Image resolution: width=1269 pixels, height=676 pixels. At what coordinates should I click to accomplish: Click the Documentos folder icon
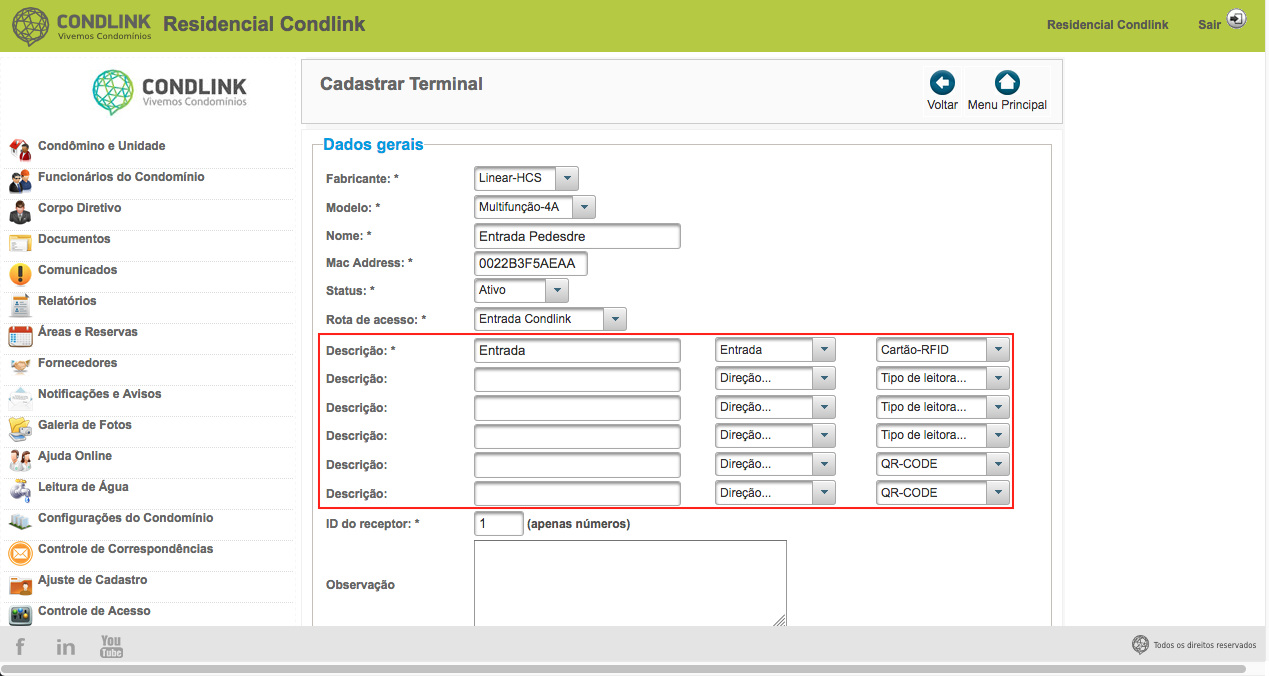coord(20,243)
